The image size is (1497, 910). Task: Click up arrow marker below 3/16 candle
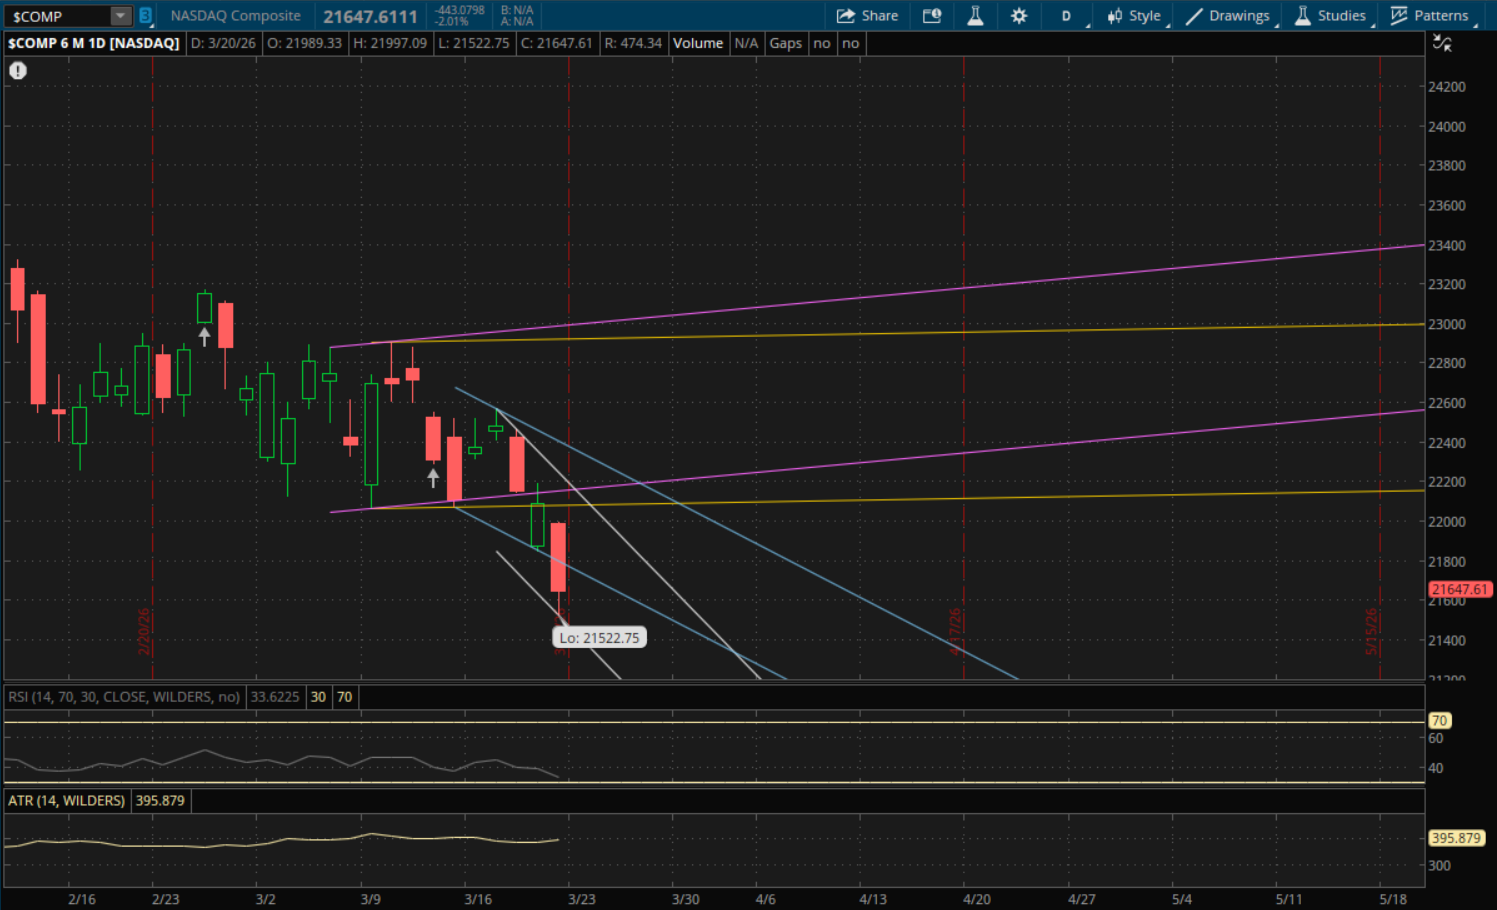[x=433, y=478]
